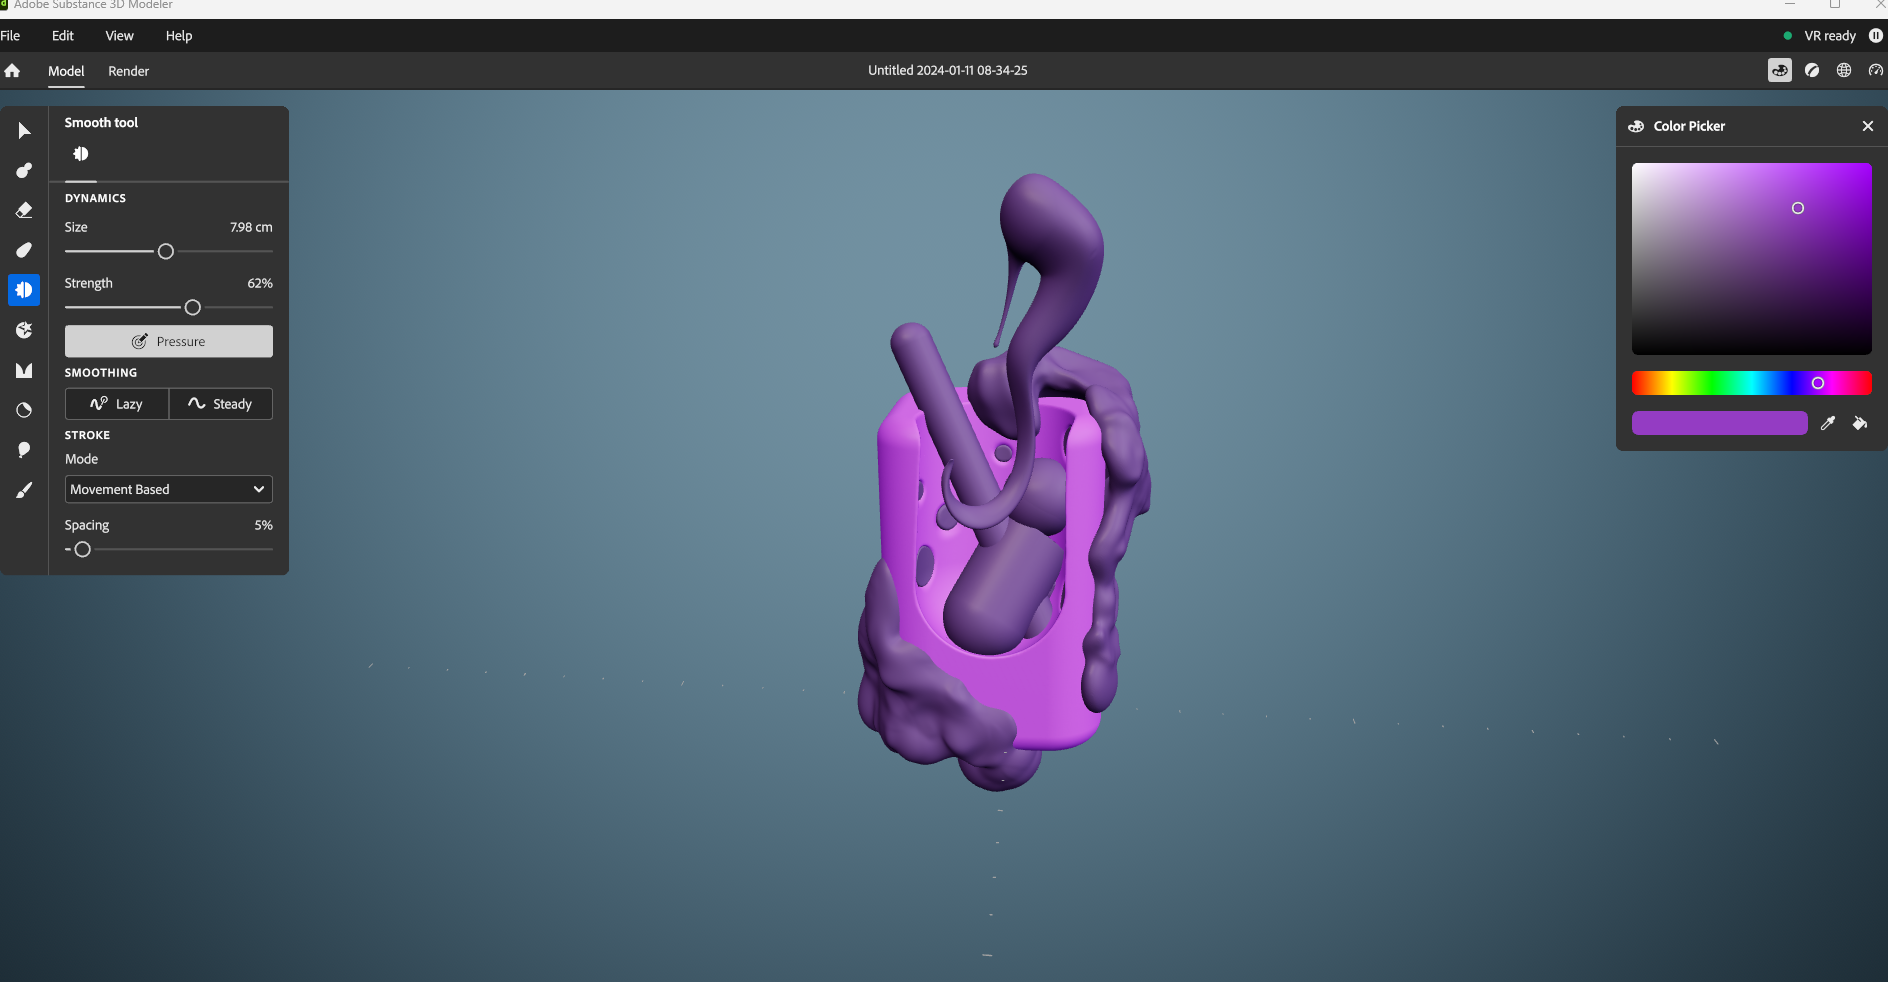This screenshot has height=982, width=1888.
Task: Select the Smudge tool below the eraser
Action: point(24,250)
